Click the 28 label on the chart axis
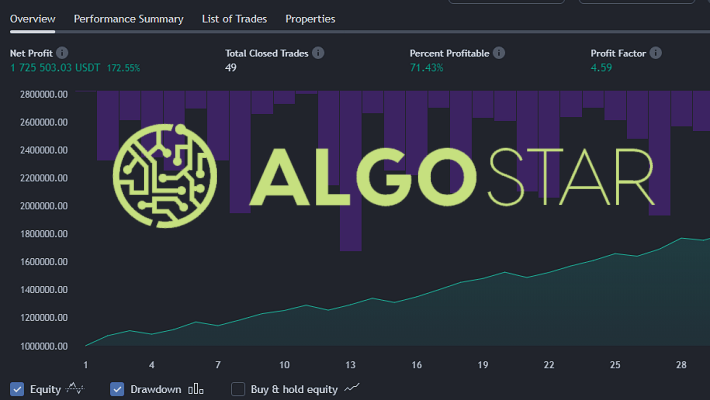 point(681,365)
